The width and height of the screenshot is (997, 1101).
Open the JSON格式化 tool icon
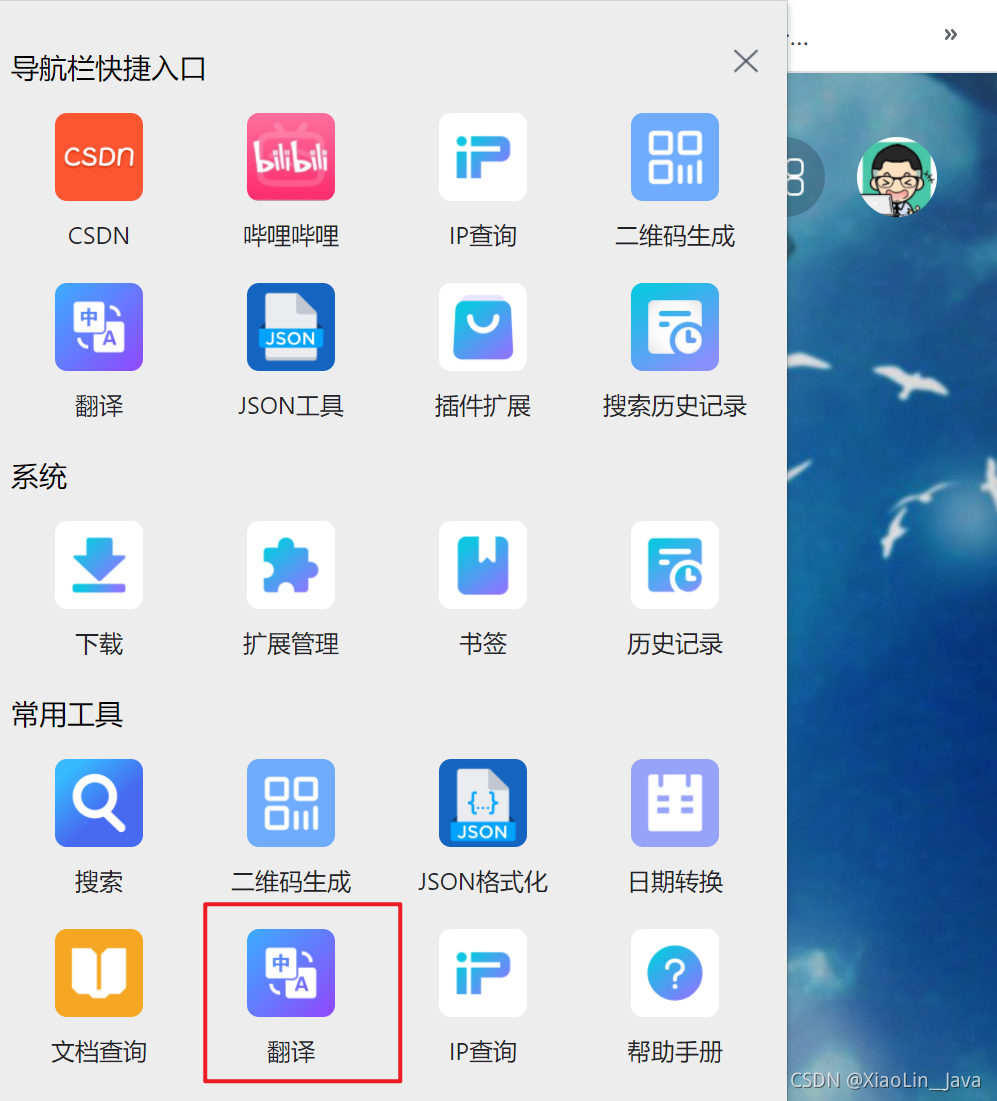pos(483,803)
